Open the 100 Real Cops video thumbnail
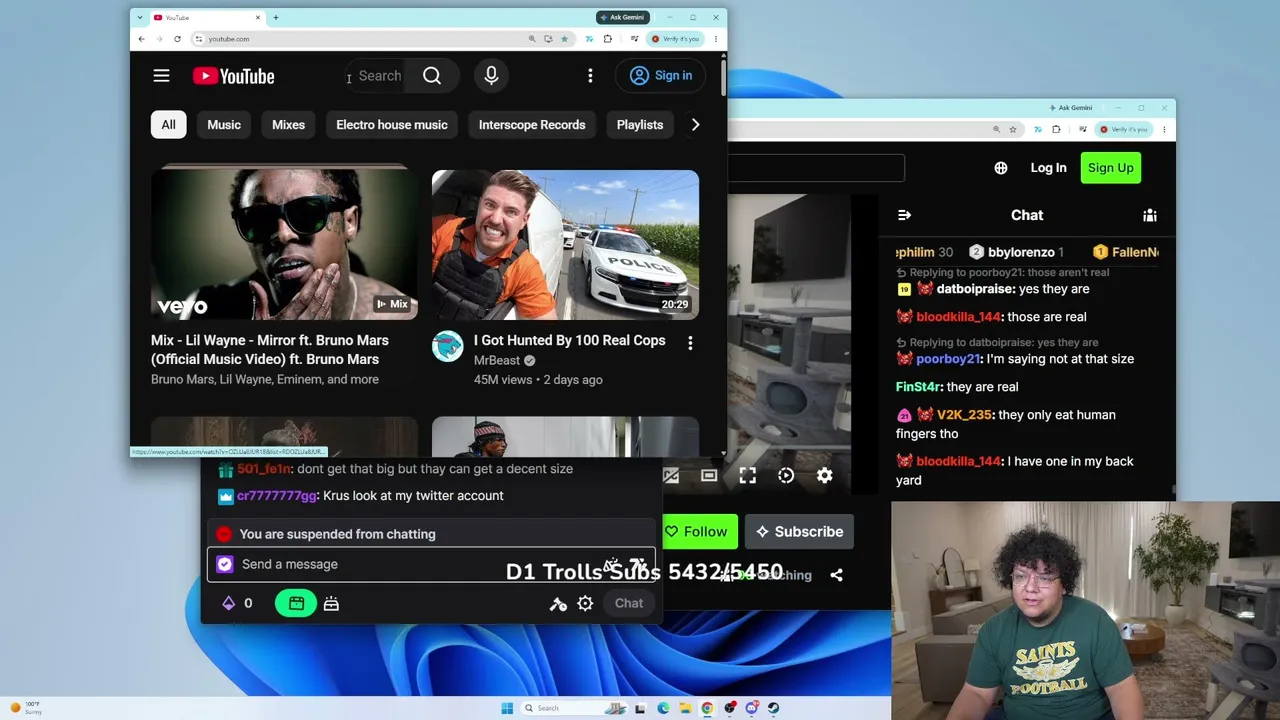Image resolution: width=1280 pixels, height=720 pixels. tap(565, 244)
